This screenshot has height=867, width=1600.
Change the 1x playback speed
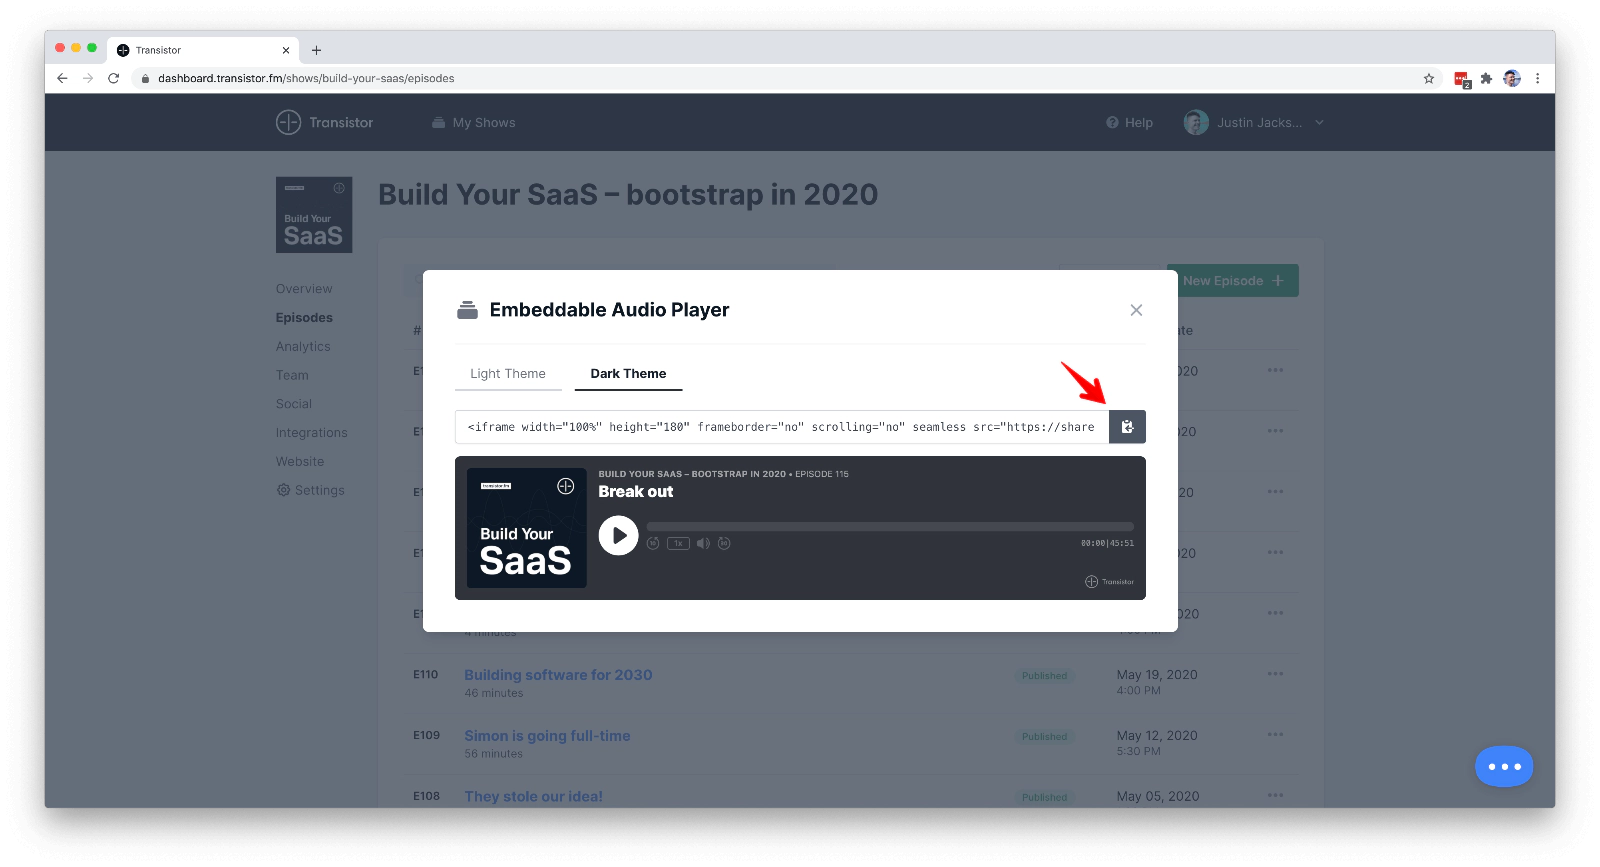click(x=678, y=543)
